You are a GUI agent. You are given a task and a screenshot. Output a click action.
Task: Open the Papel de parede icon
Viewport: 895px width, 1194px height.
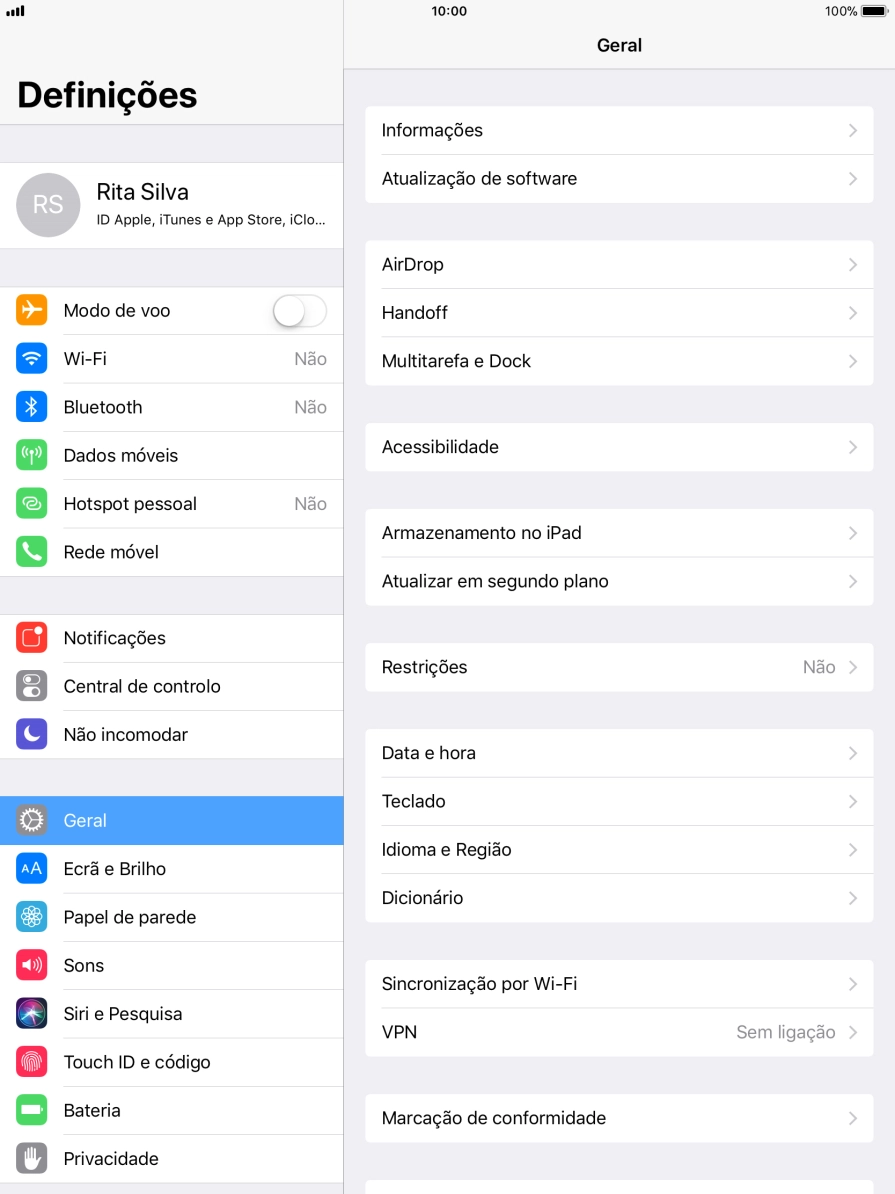tap(31, 917)
